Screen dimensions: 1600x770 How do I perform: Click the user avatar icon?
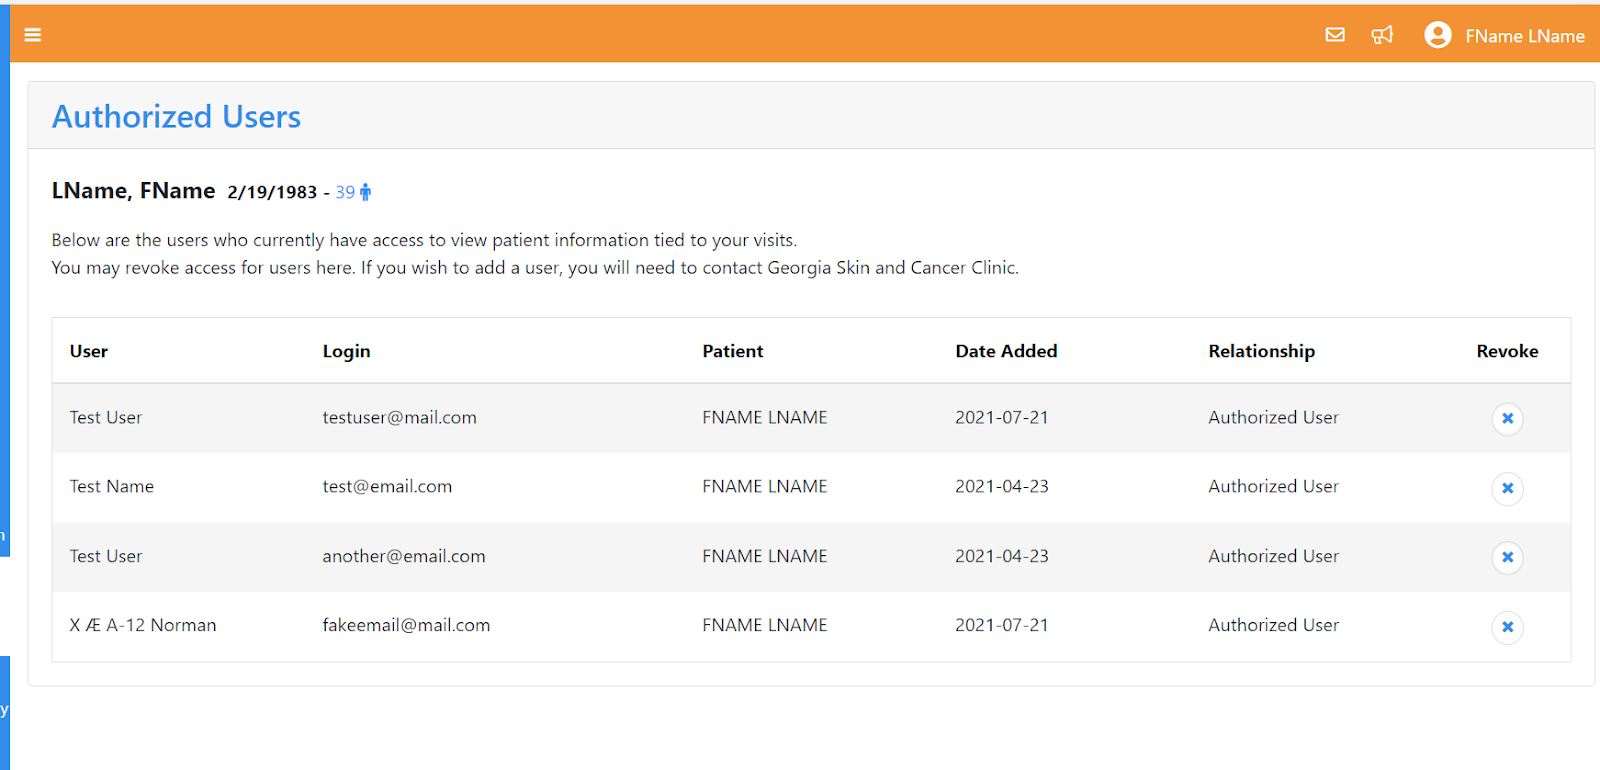pos(1438,35)
